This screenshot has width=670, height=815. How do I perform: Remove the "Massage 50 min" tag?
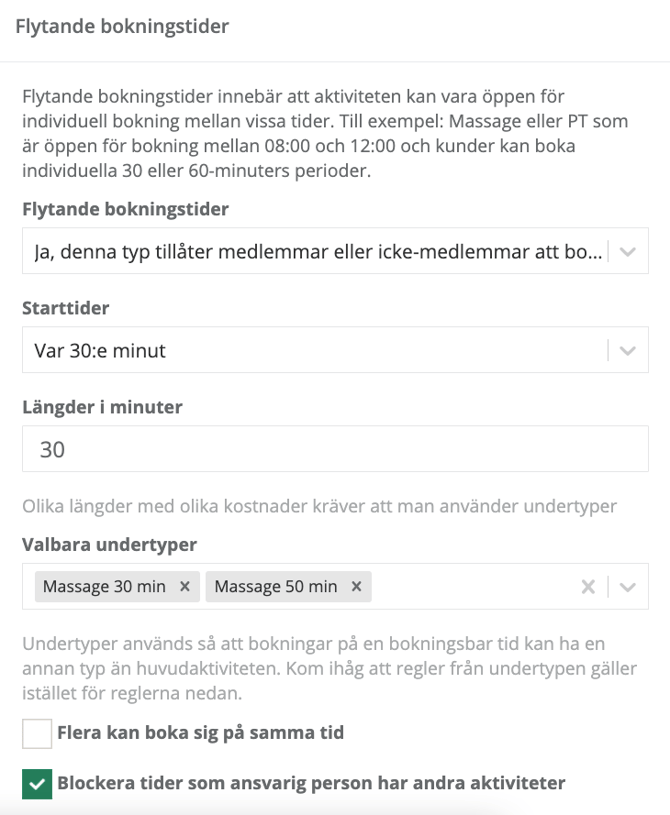355,588
